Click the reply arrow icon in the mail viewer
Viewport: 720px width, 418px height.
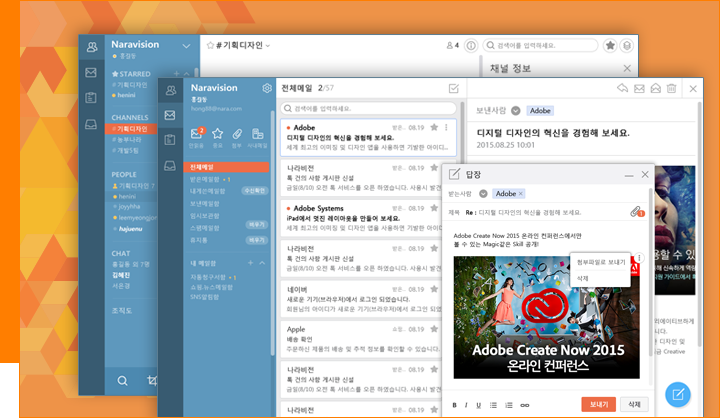coord(622,88)
